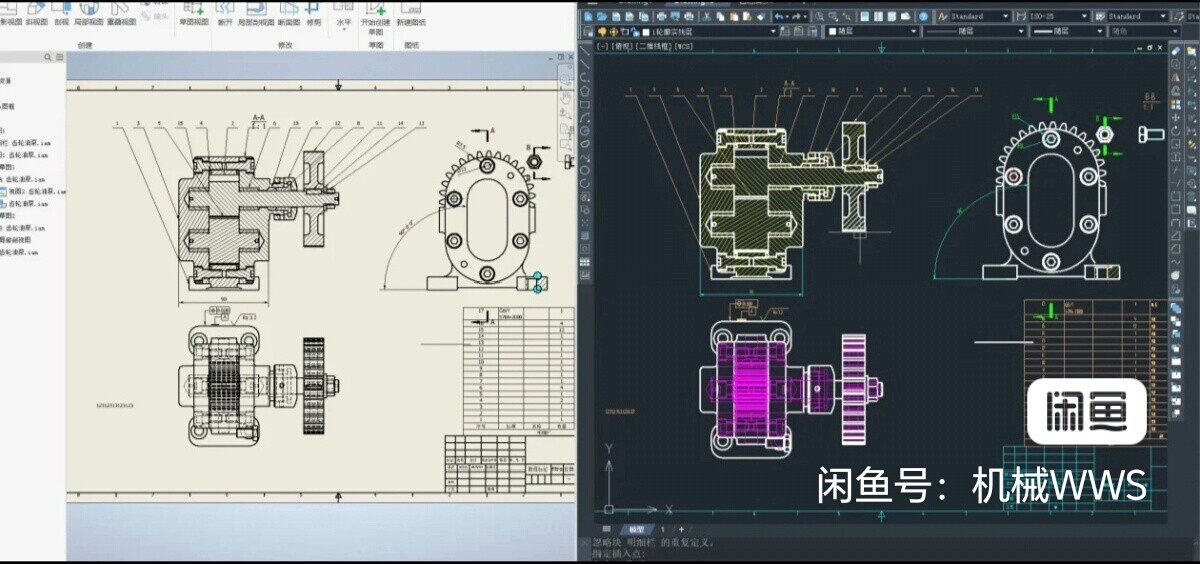Select the 重叠视图 overlay view tool
Image resolution: width=1200 pixels, height=564 pixels.
point(121,15)
